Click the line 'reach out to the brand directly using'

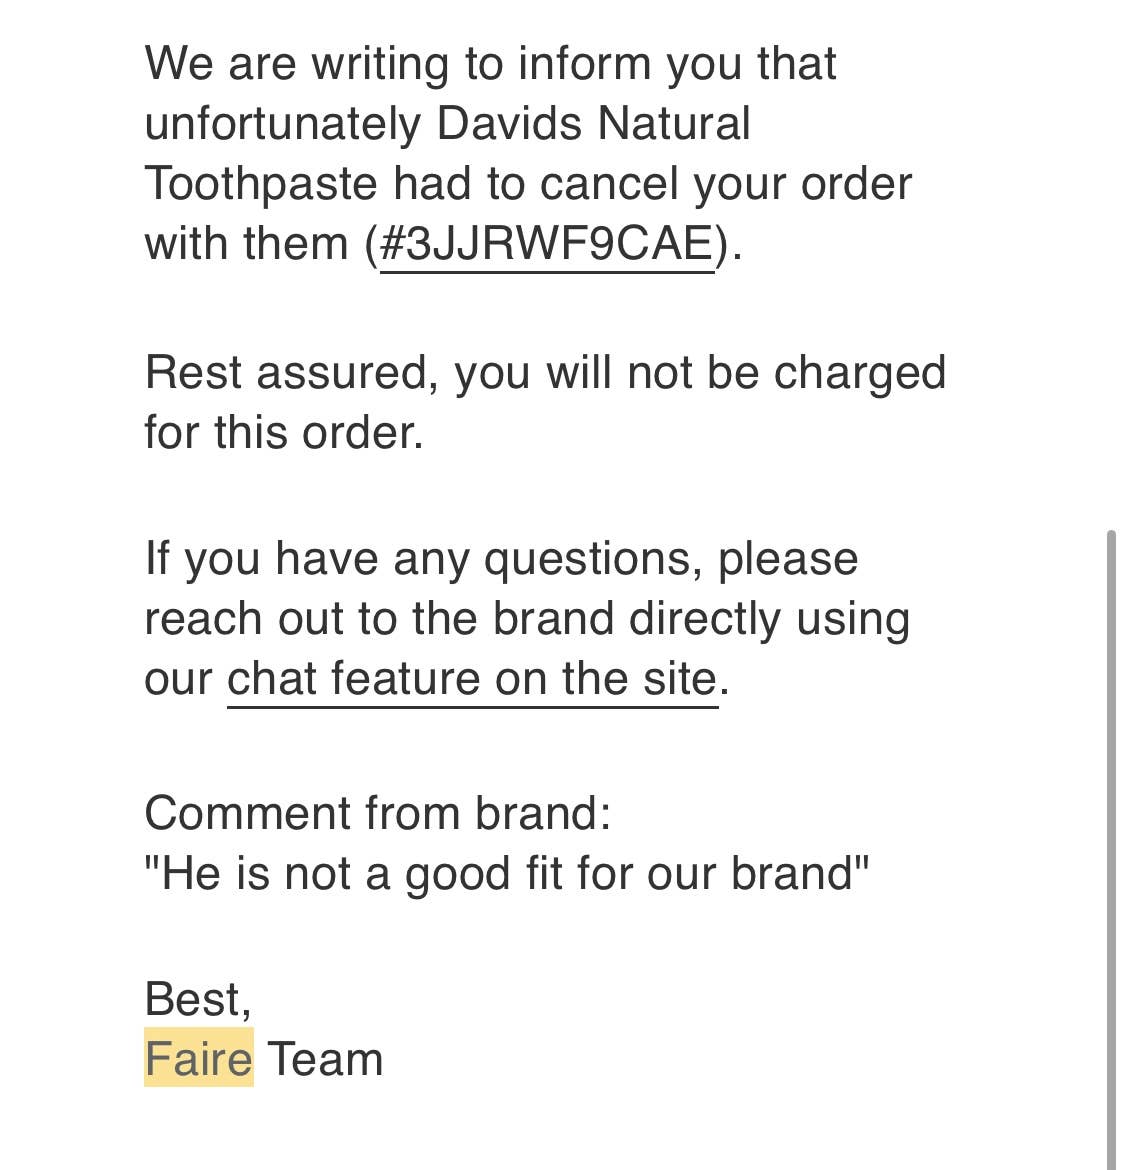click(x=527, y=619)
